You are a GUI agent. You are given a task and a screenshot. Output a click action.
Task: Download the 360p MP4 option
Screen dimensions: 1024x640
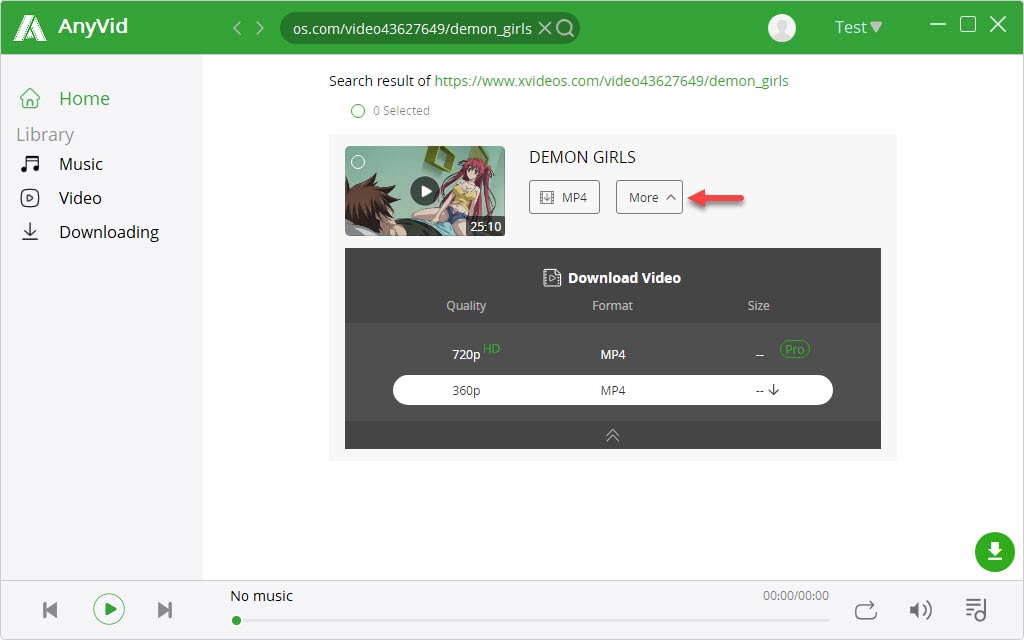pos(613,390)
